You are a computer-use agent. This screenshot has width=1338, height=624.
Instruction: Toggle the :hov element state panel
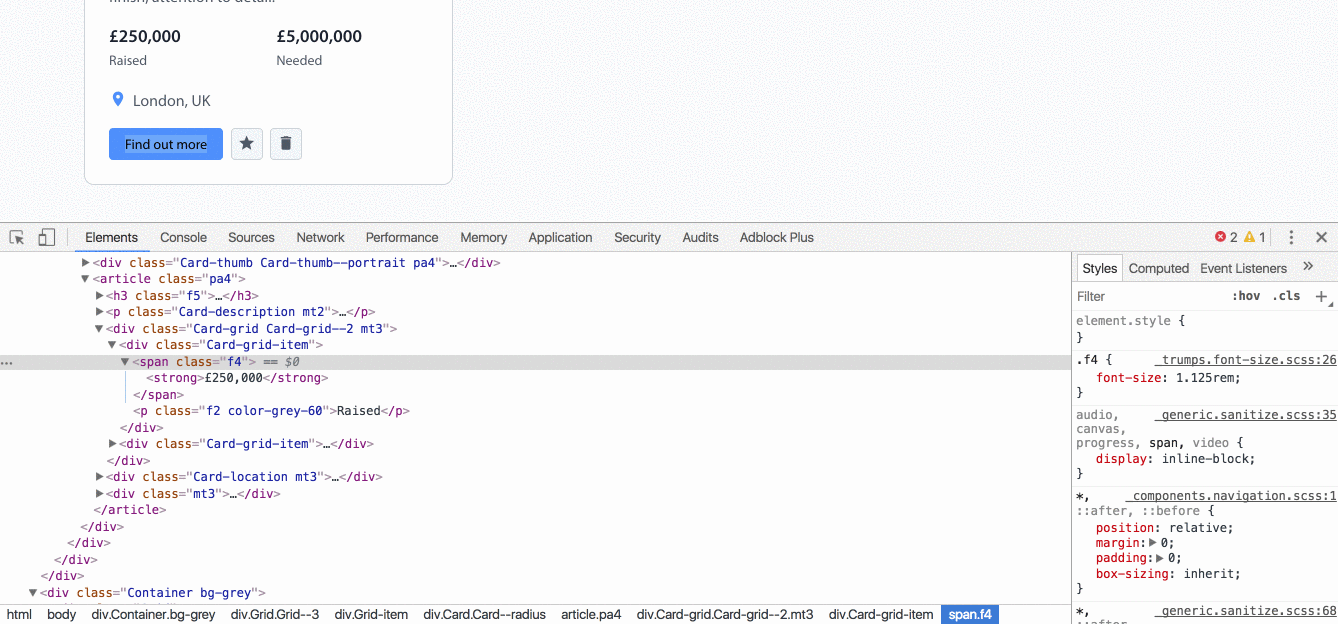pos(1246,296)
